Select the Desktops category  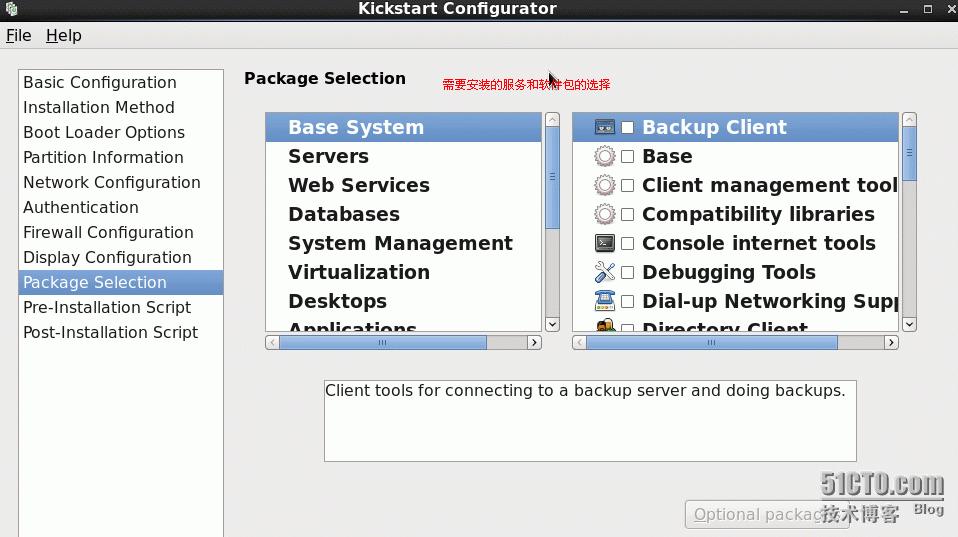(x=403, y=301)
